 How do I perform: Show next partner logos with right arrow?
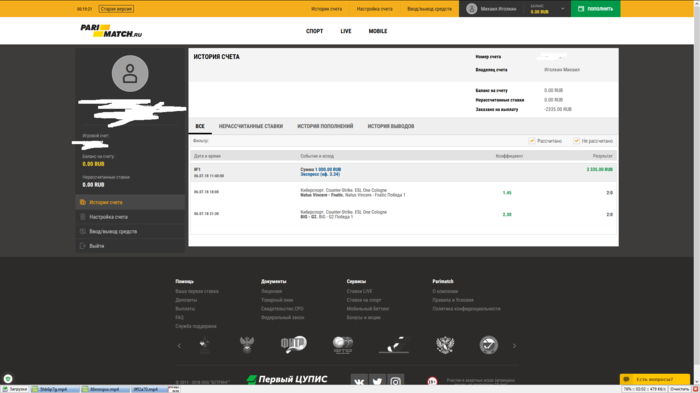click(514, 346)
